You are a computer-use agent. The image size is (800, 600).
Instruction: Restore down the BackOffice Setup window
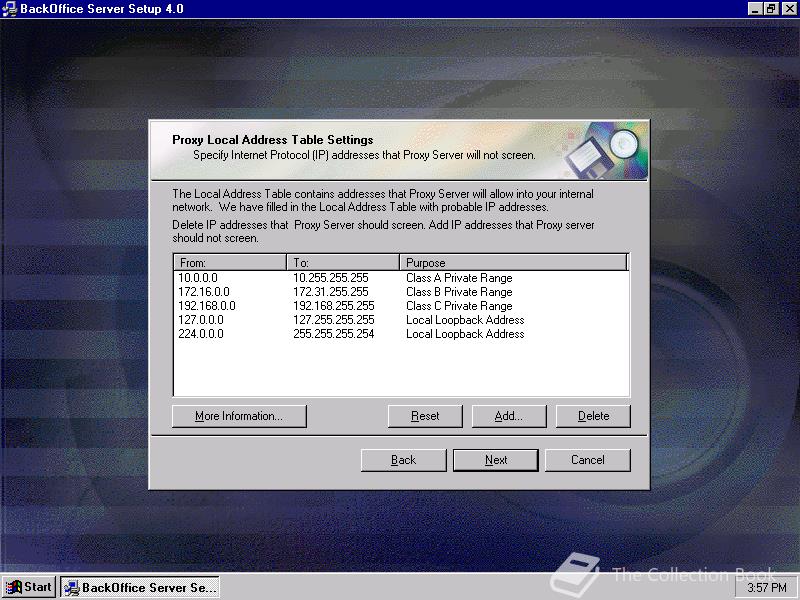771,9
